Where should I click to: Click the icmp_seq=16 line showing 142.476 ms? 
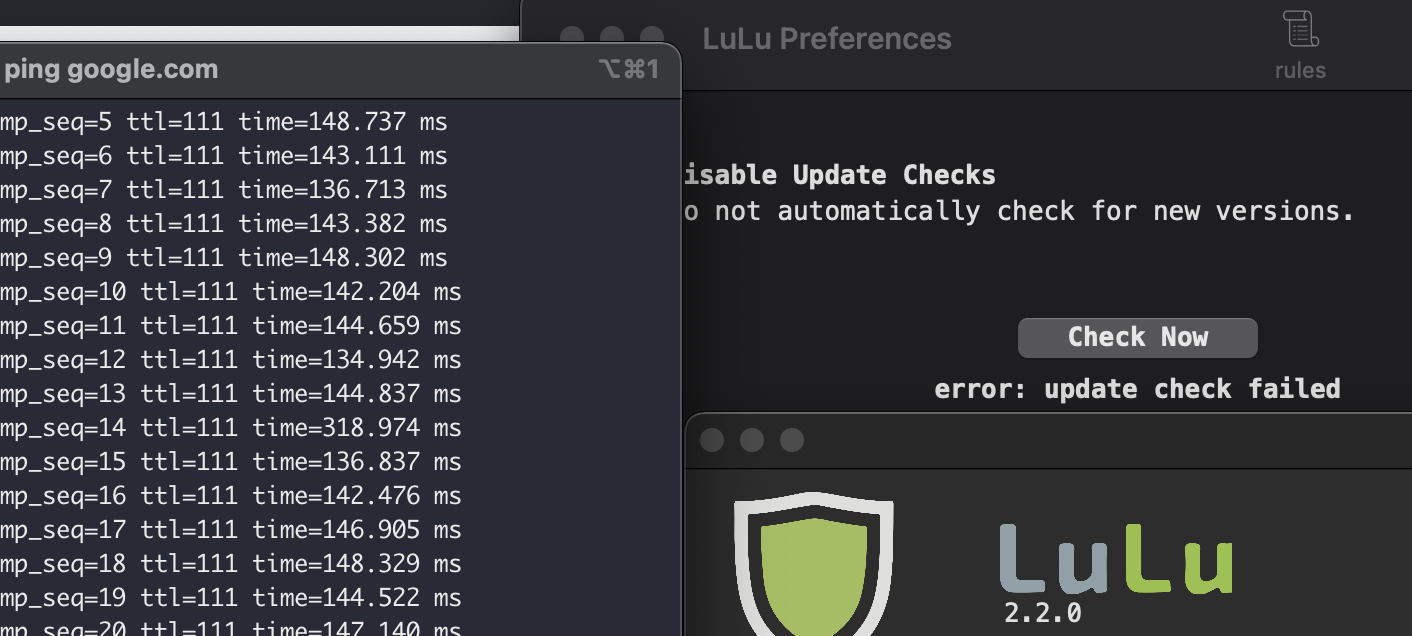click(231, 496)
